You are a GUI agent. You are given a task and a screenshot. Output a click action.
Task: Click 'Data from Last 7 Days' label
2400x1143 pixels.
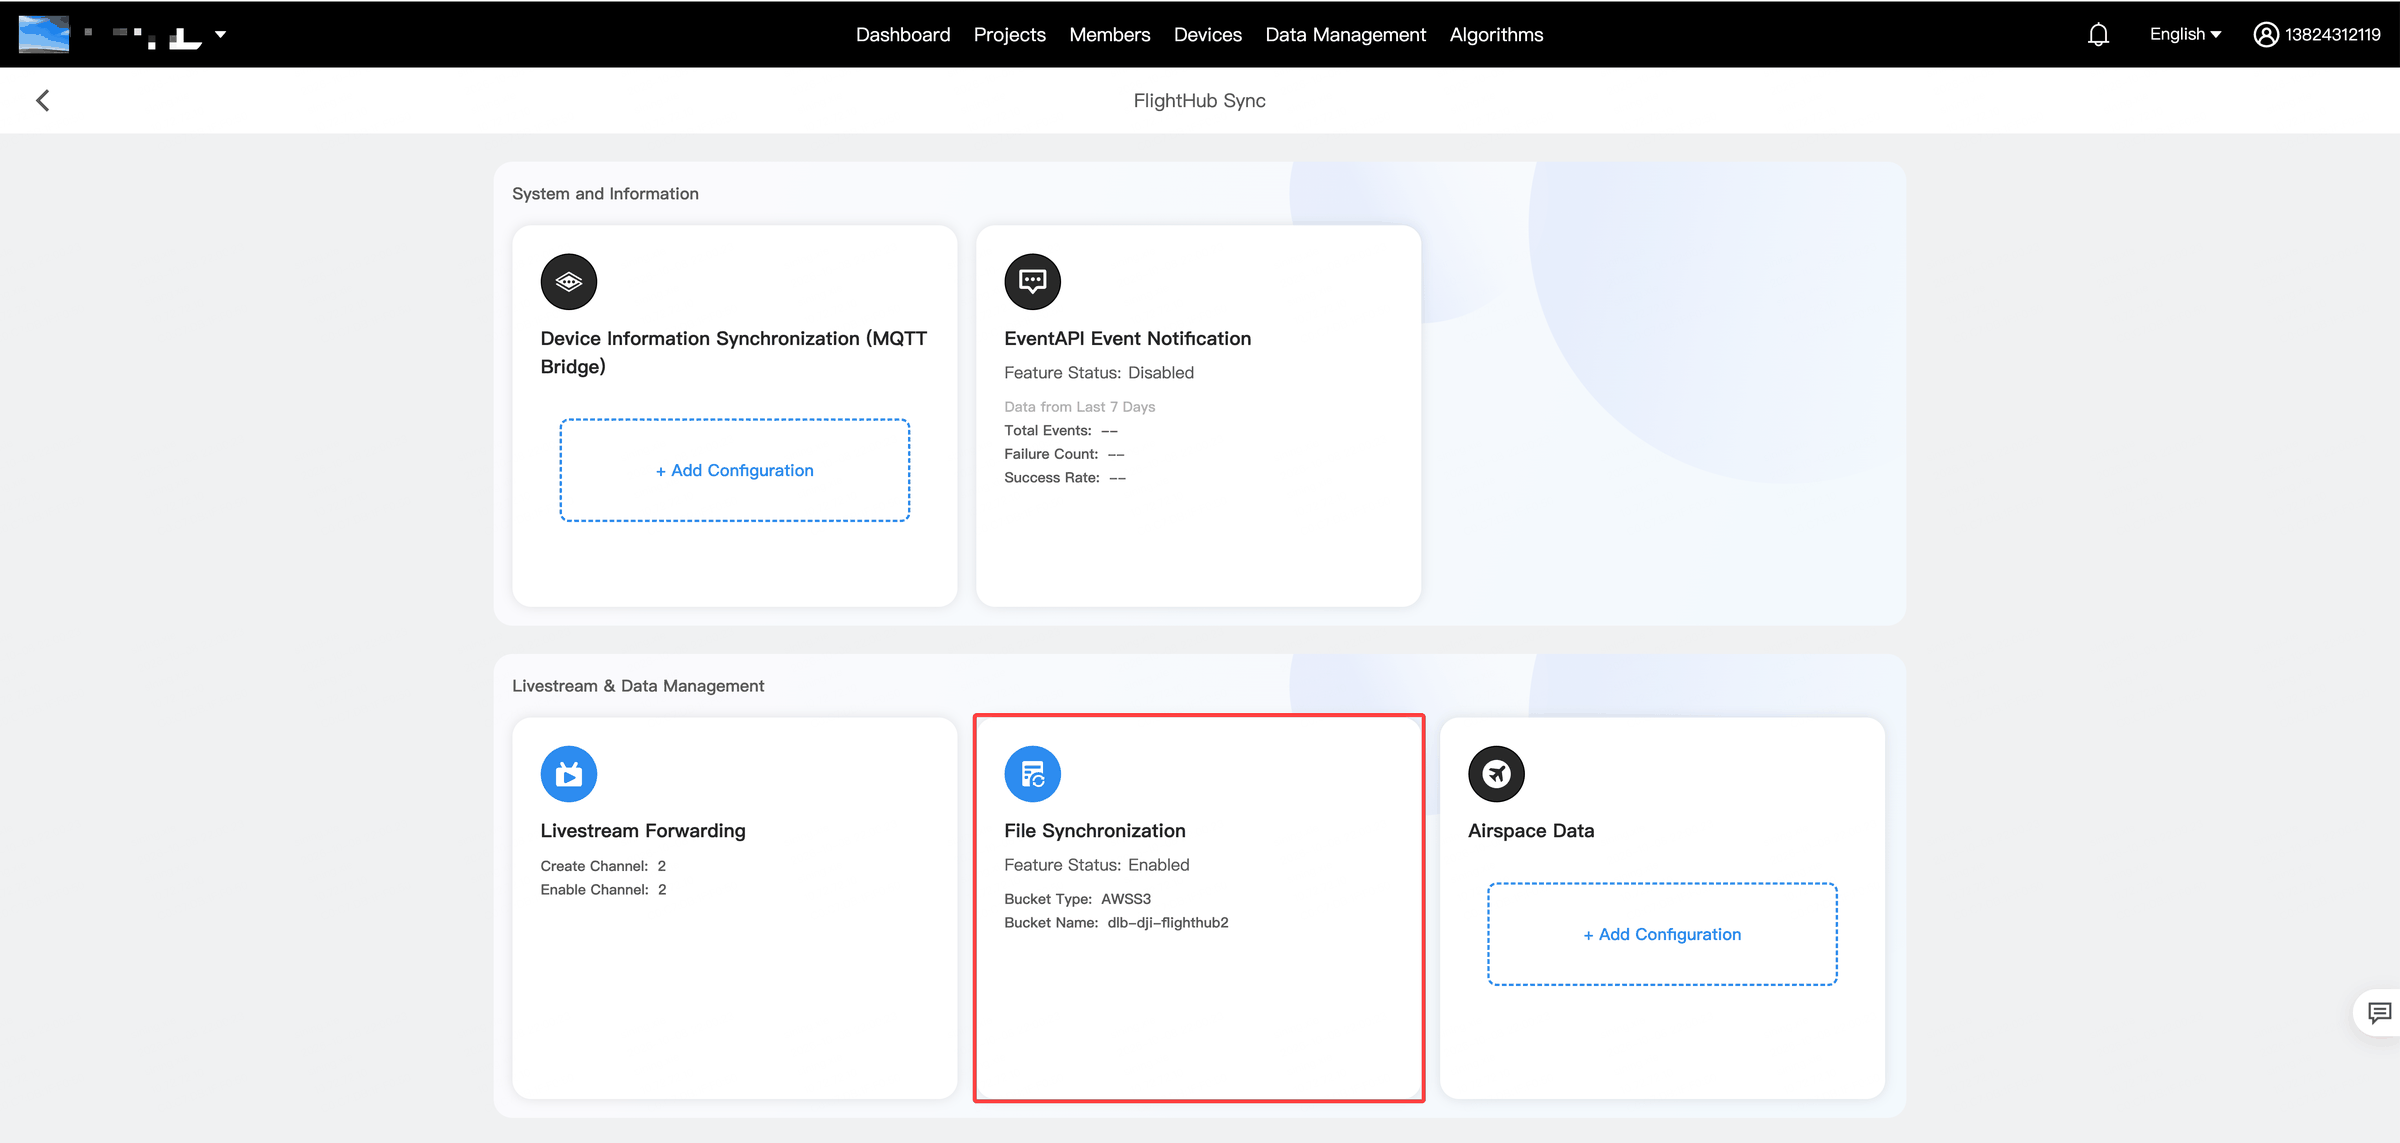pos(1079,407)
